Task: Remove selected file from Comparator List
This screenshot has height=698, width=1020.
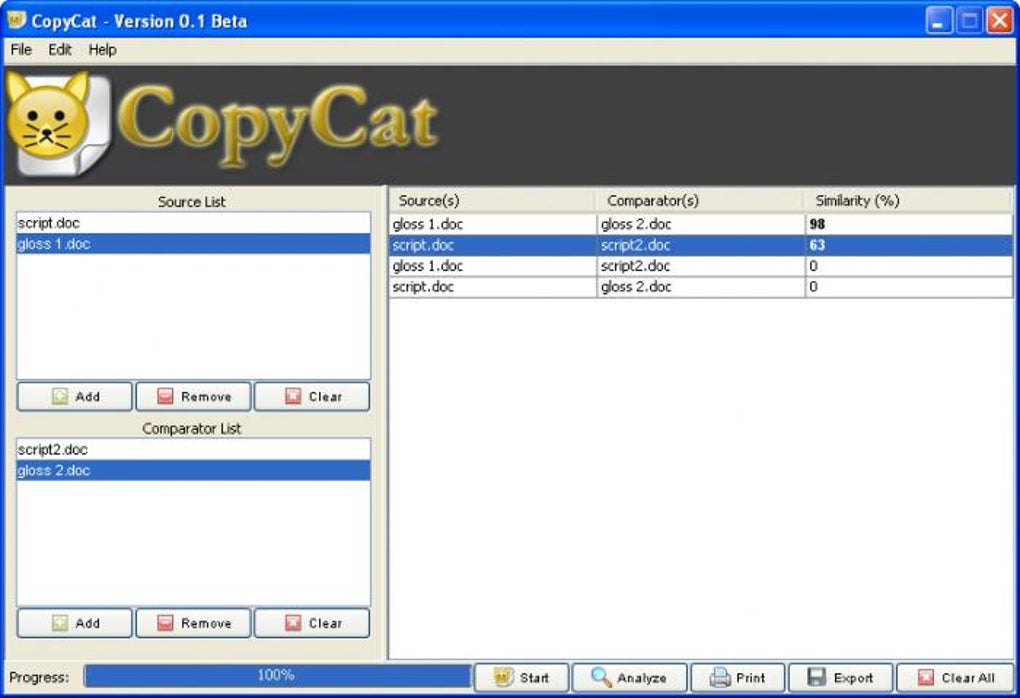Action: (193, 623)
